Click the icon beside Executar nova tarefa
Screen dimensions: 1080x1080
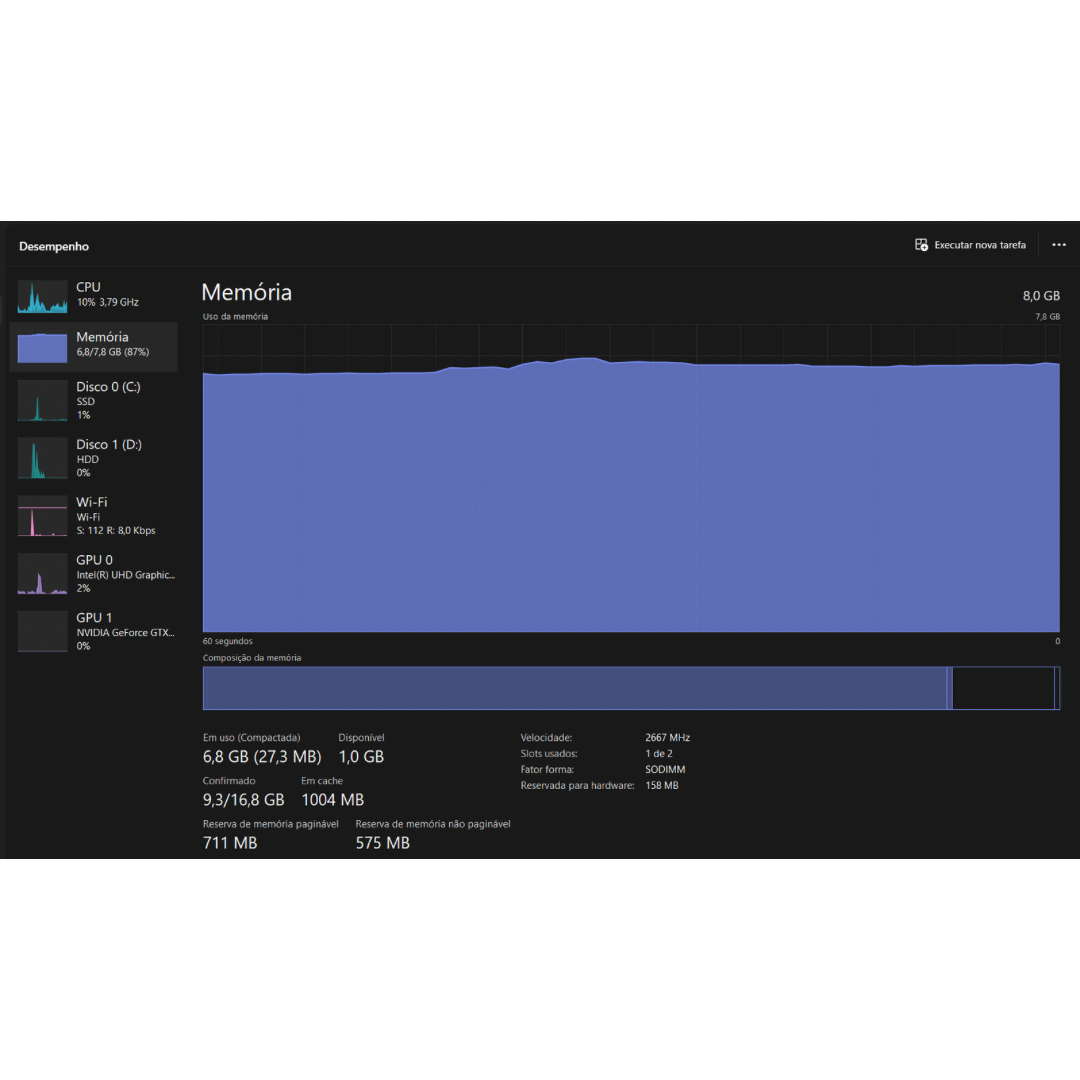921,245
